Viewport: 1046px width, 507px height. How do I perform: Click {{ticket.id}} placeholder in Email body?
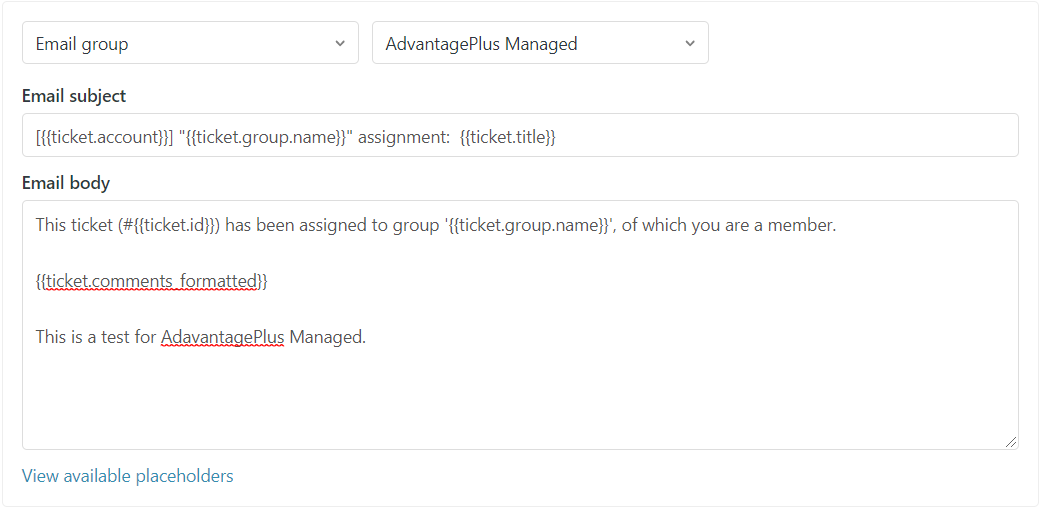(176, 225)
